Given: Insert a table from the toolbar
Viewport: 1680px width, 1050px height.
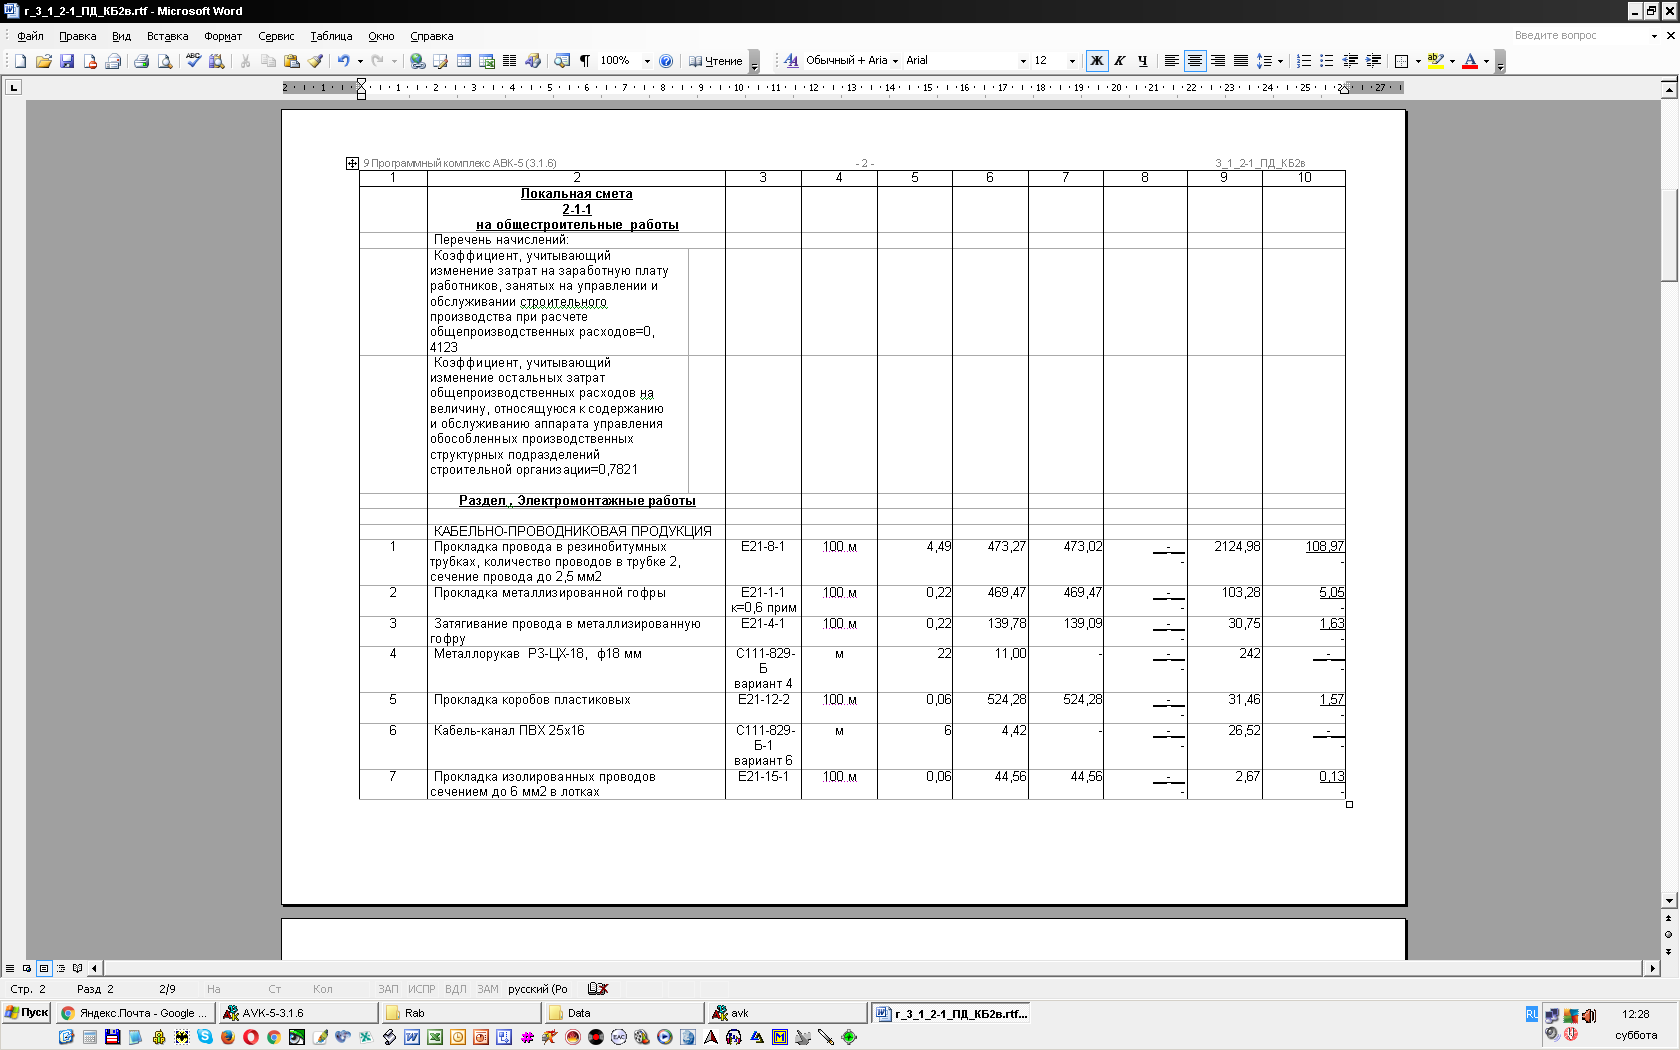Looking at the screenshot, I should (x=464, y=61).
